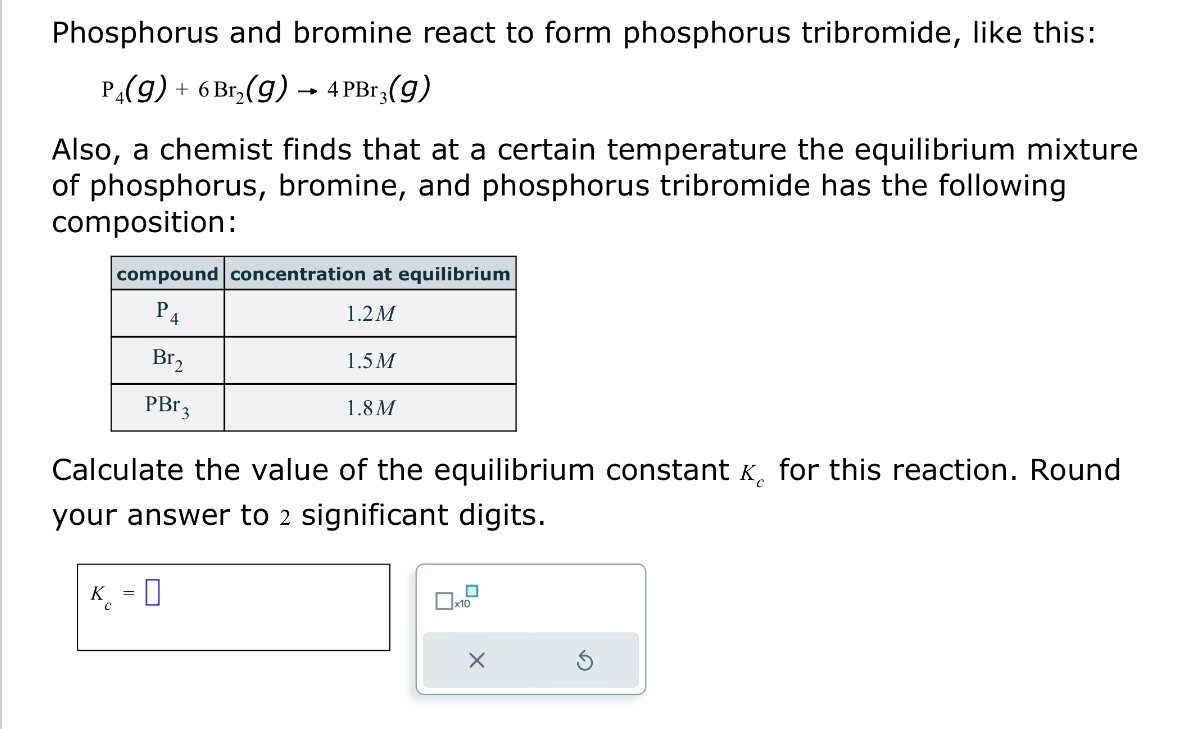
Task: Click the circular arrow beside the X icon
Action: tap(587, 661)
